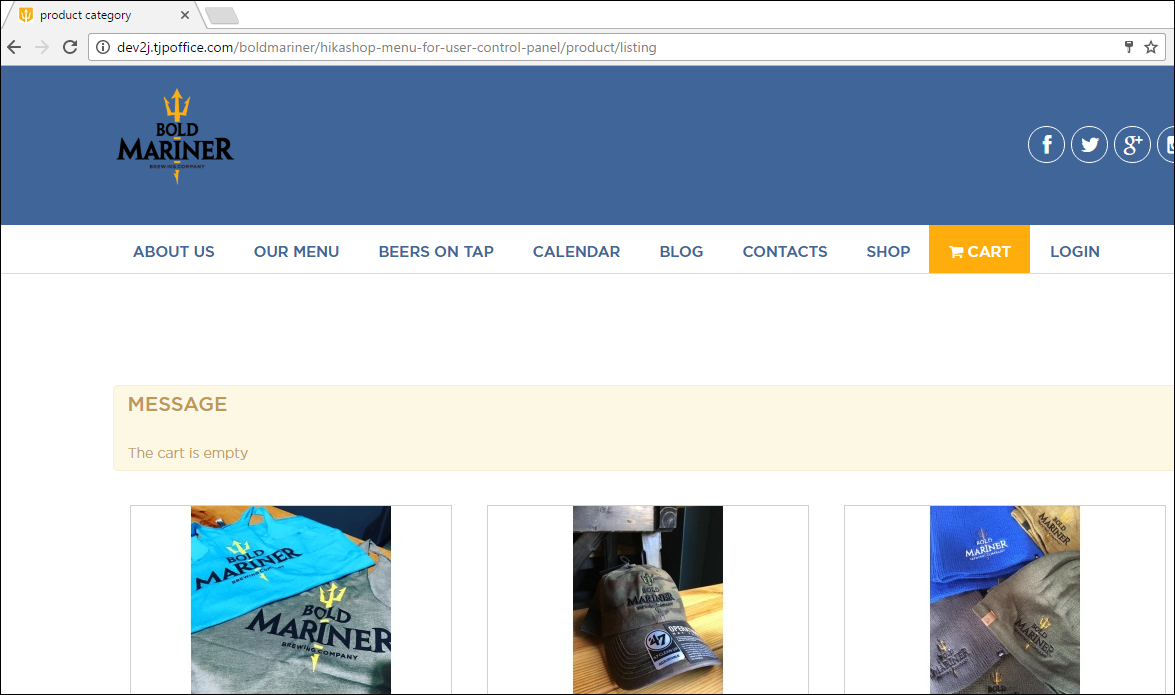The image size is (1175, 695).
Task: Click 'The cart is empty' message text
Action: [188, 453]
